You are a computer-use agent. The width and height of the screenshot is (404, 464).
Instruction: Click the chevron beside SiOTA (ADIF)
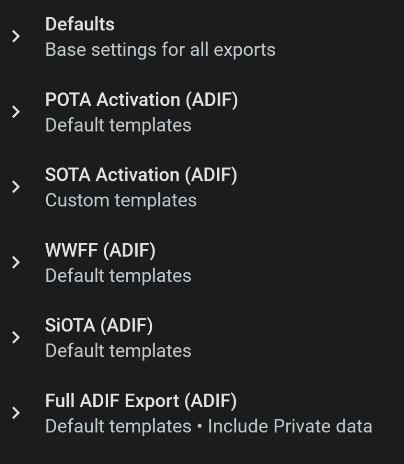point(16,338)
